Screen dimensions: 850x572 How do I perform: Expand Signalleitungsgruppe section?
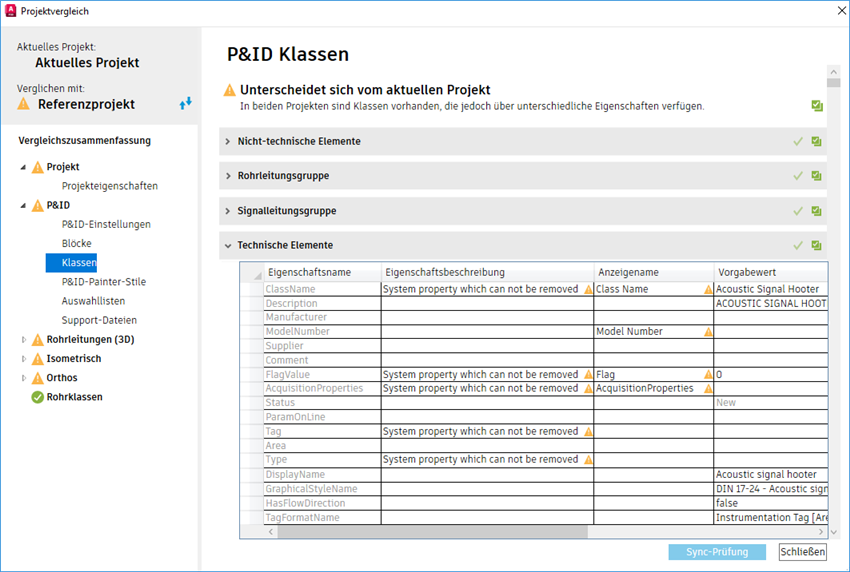[x=228, y=211]
